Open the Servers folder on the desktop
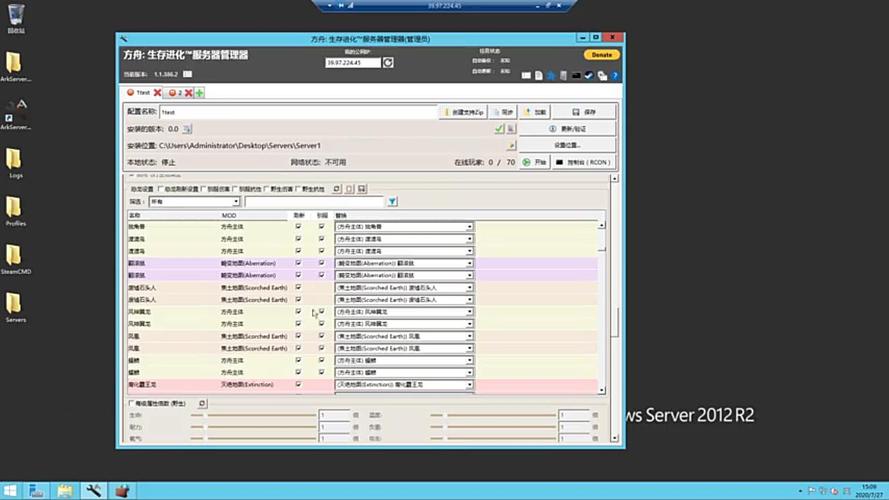 (15, 308)
